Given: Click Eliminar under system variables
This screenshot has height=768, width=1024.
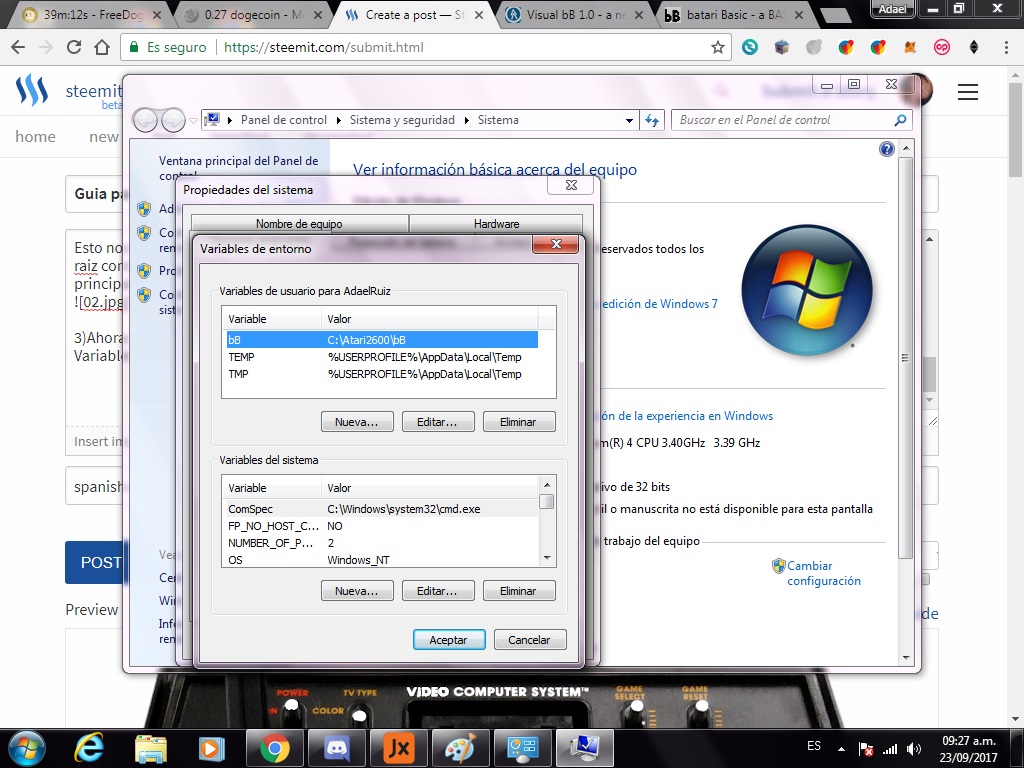Looking at the screenshot, I should (519, 591).
